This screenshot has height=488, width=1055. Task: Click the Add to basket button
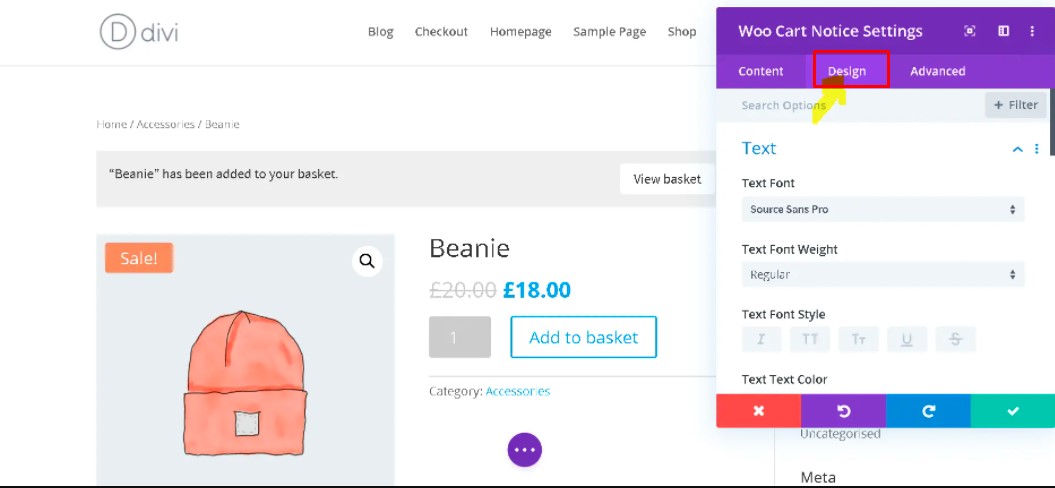[x=583, y=337]
